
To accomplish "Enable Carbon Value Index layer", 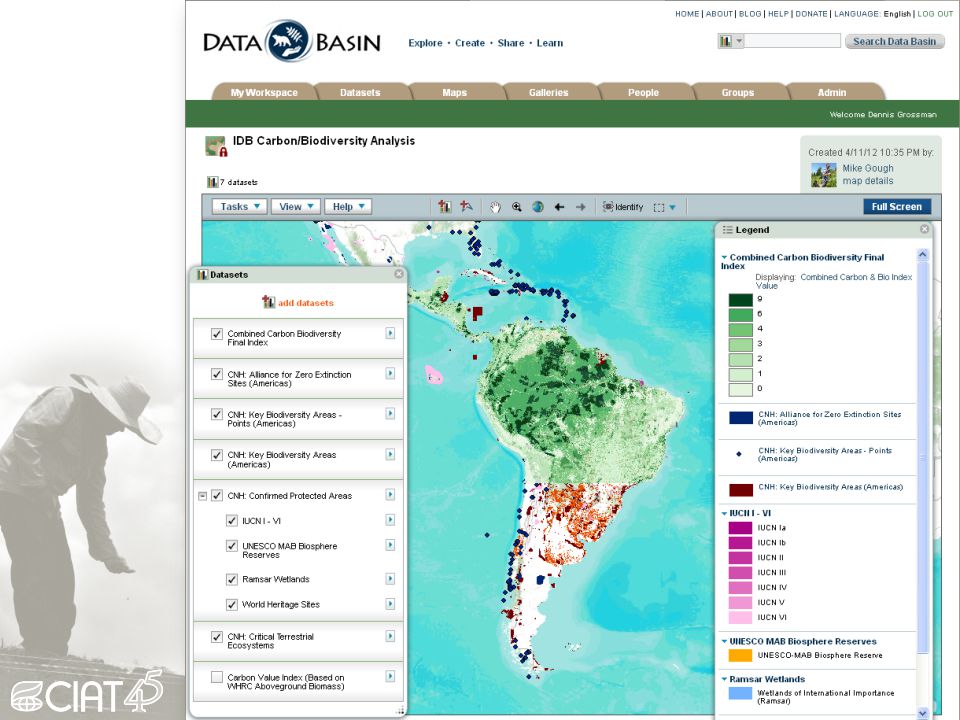I will pyautogui.click(x=217, y=677).
